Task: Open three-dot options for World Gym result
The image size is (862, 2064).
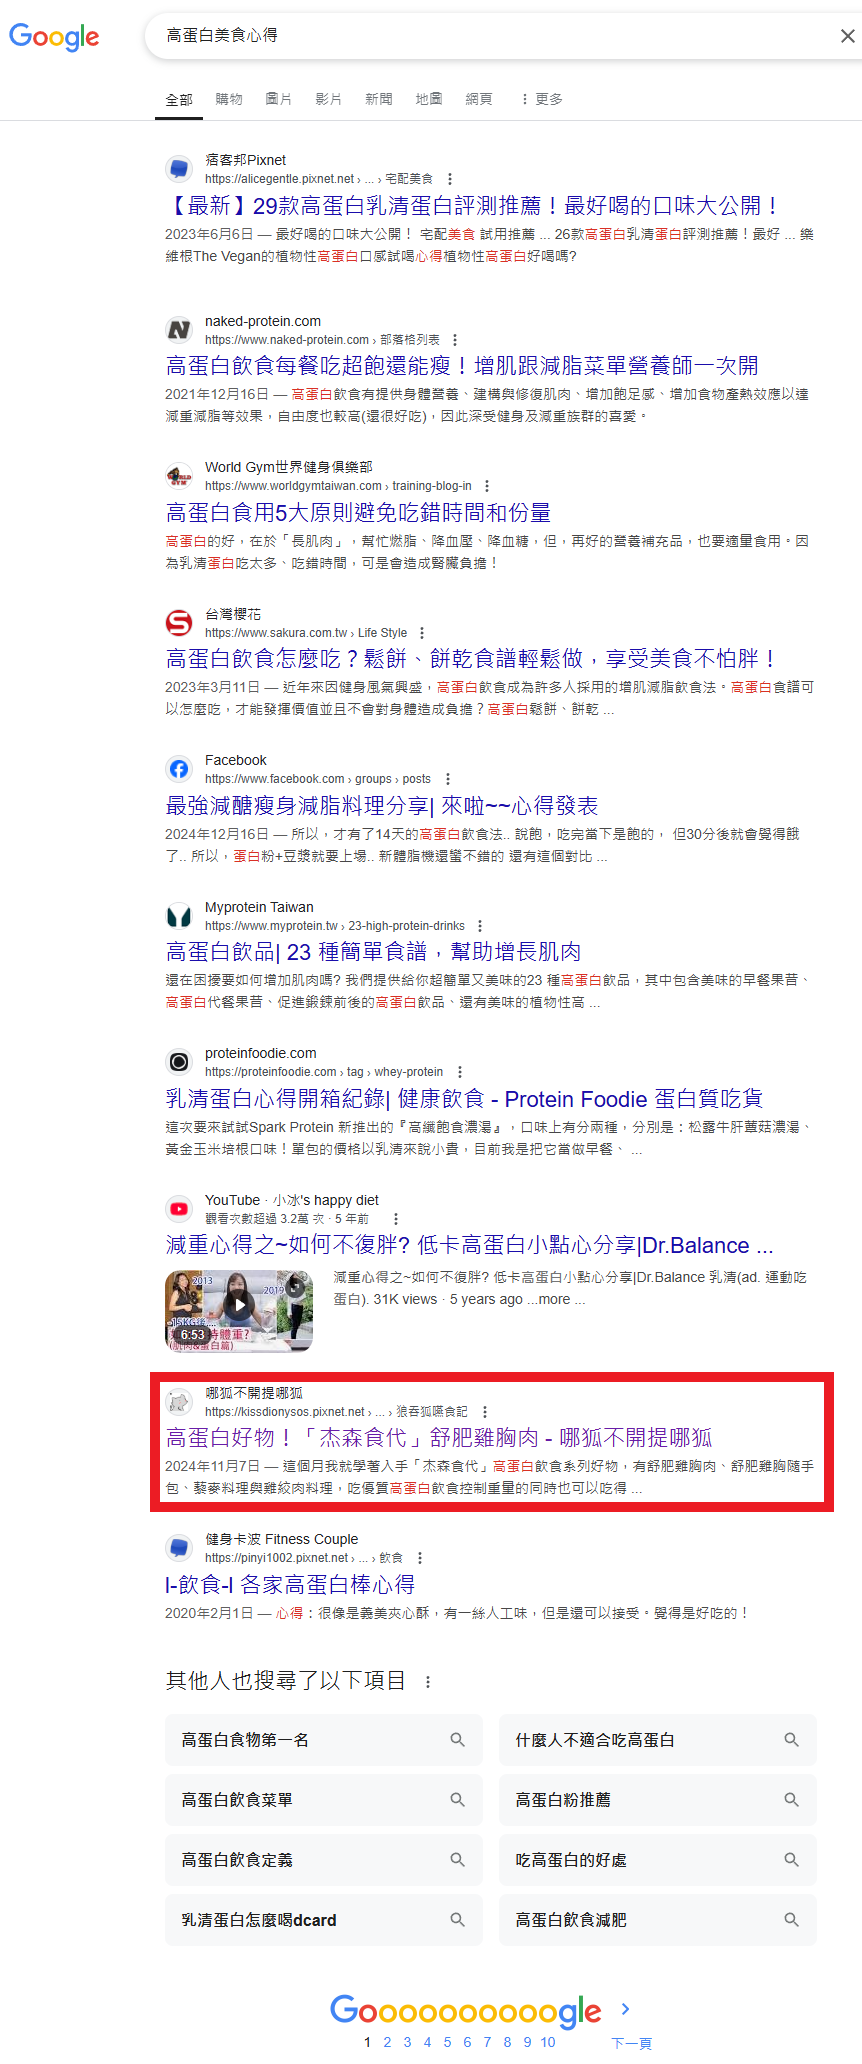Action: (487, 486)
